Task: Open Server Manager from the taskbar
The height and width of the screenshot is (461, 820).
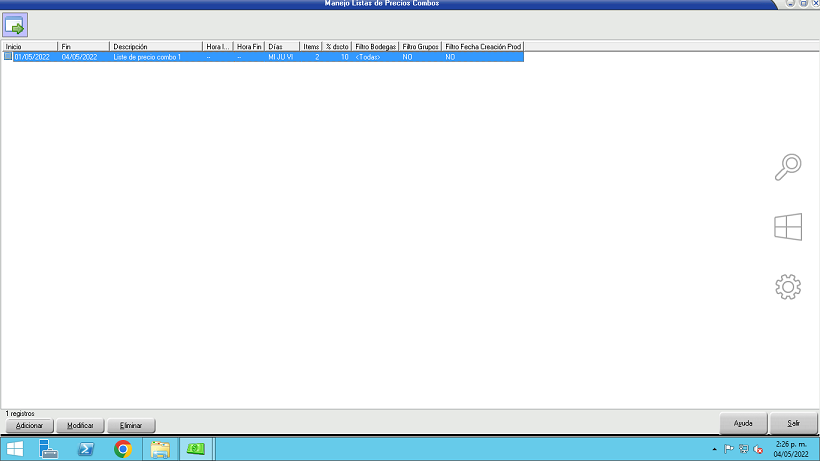Action: 50,449
